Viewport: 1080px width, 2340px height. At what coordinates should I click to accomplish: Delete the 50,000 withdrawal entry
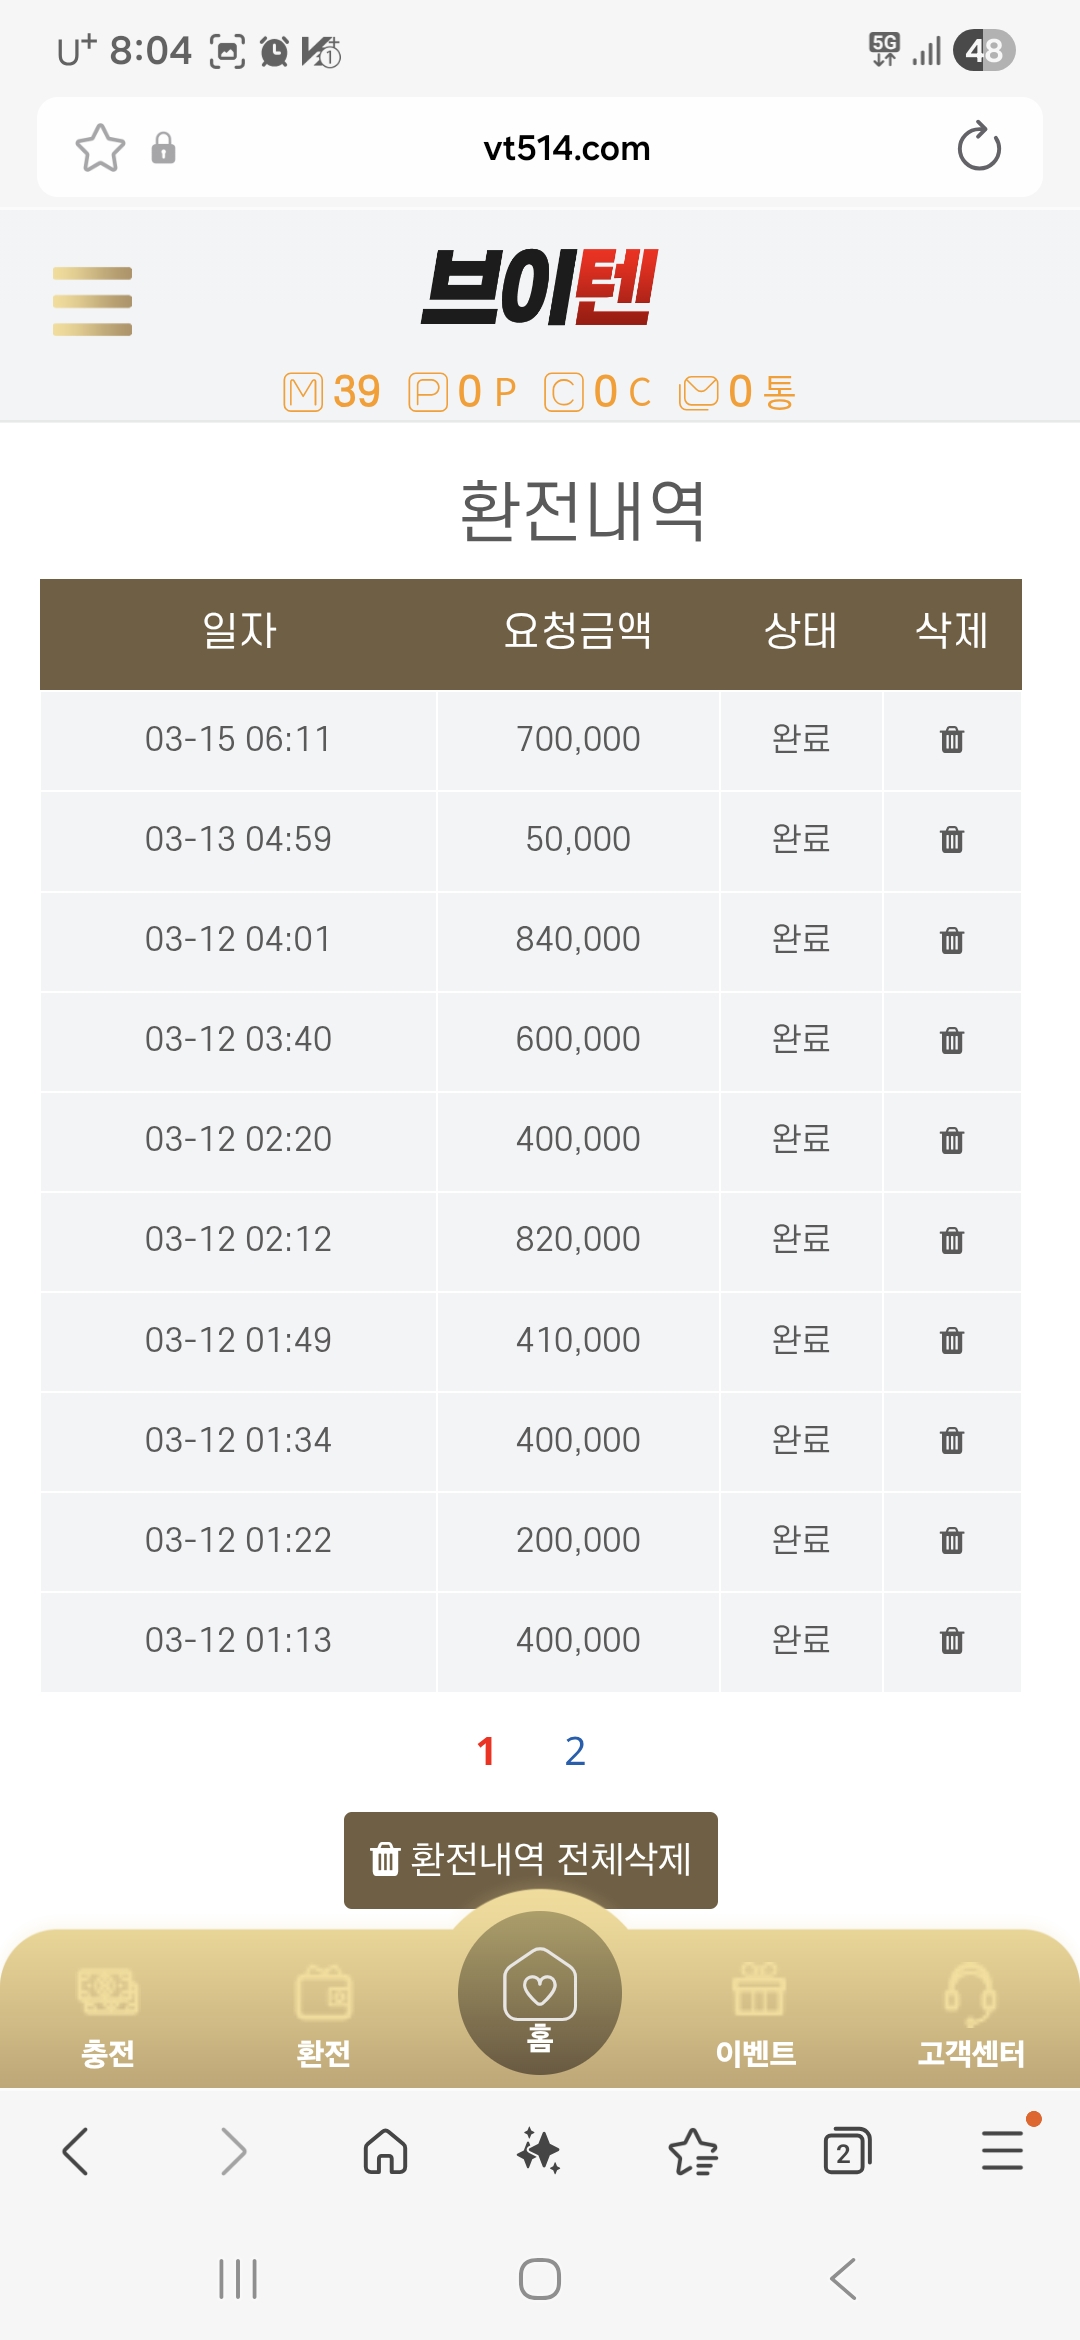pos(952,840)
